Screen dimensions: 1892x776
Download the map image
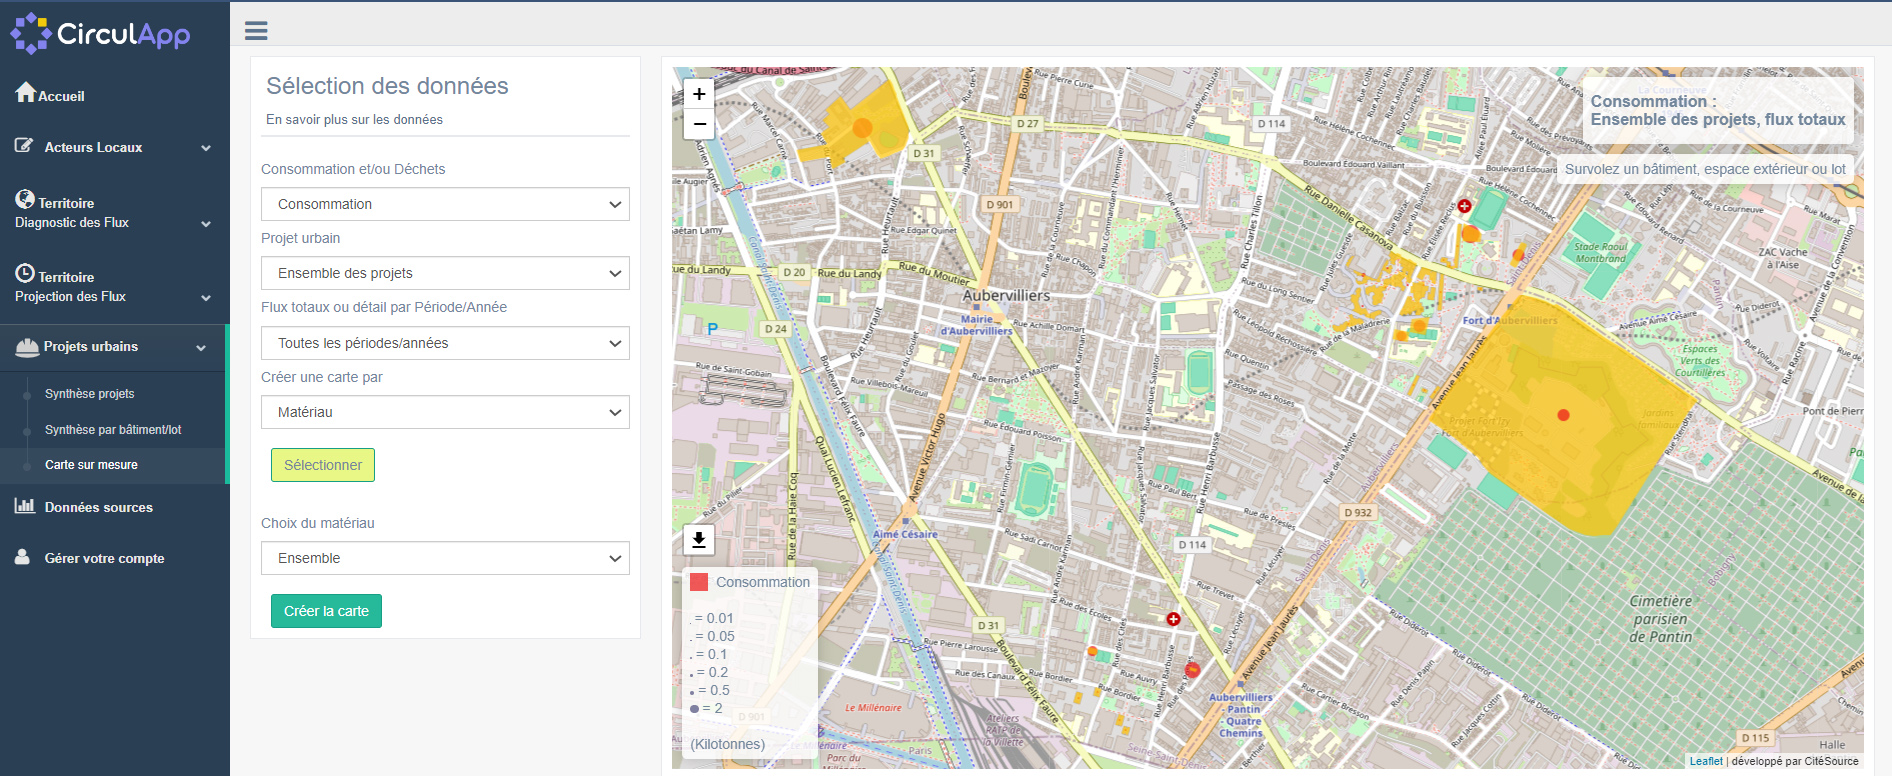click(x=699, y=540)
